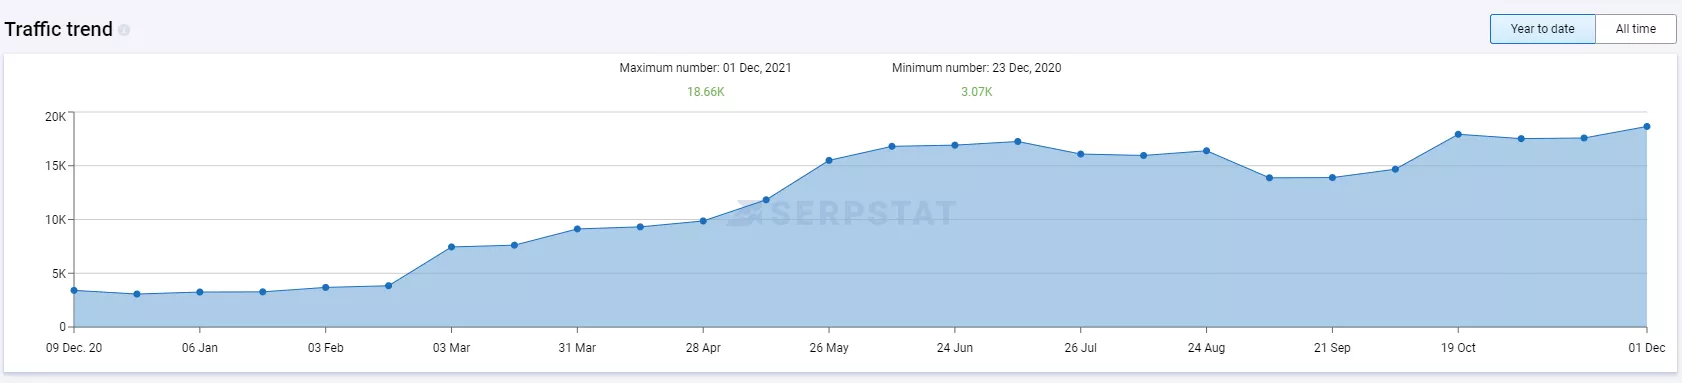Click the data point above 24 Jun
Viewport: 1682px width, 383px height.
click(955, 145)
